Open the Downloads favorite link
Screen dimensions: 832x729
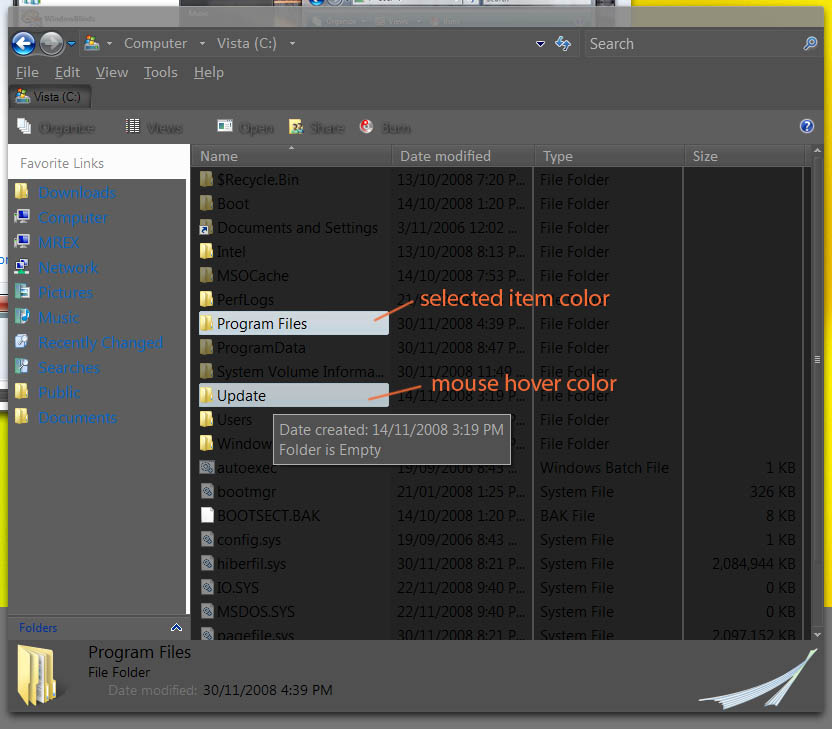pos(77,193)
